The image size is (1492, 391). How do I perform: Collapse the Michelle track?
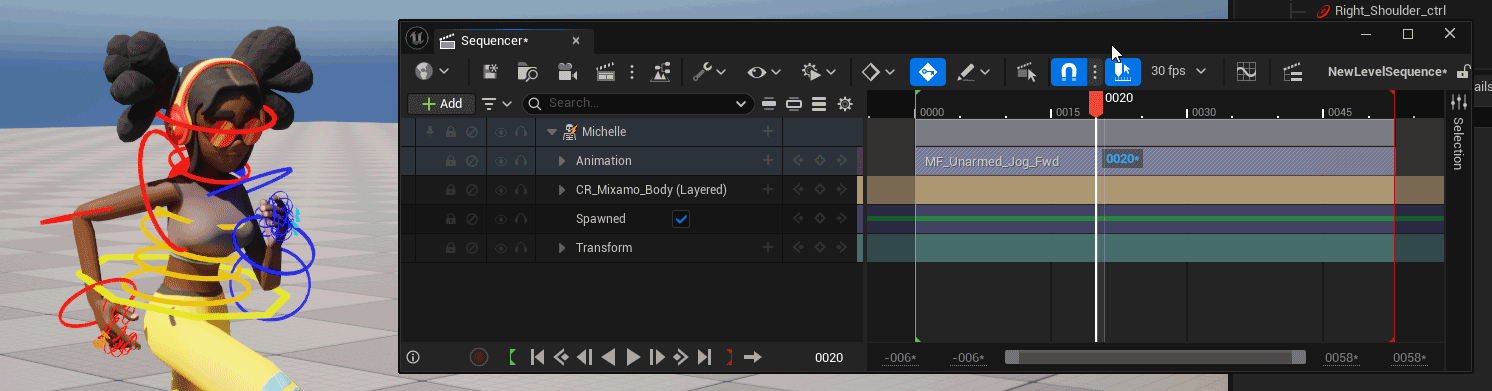pos(551,132)
